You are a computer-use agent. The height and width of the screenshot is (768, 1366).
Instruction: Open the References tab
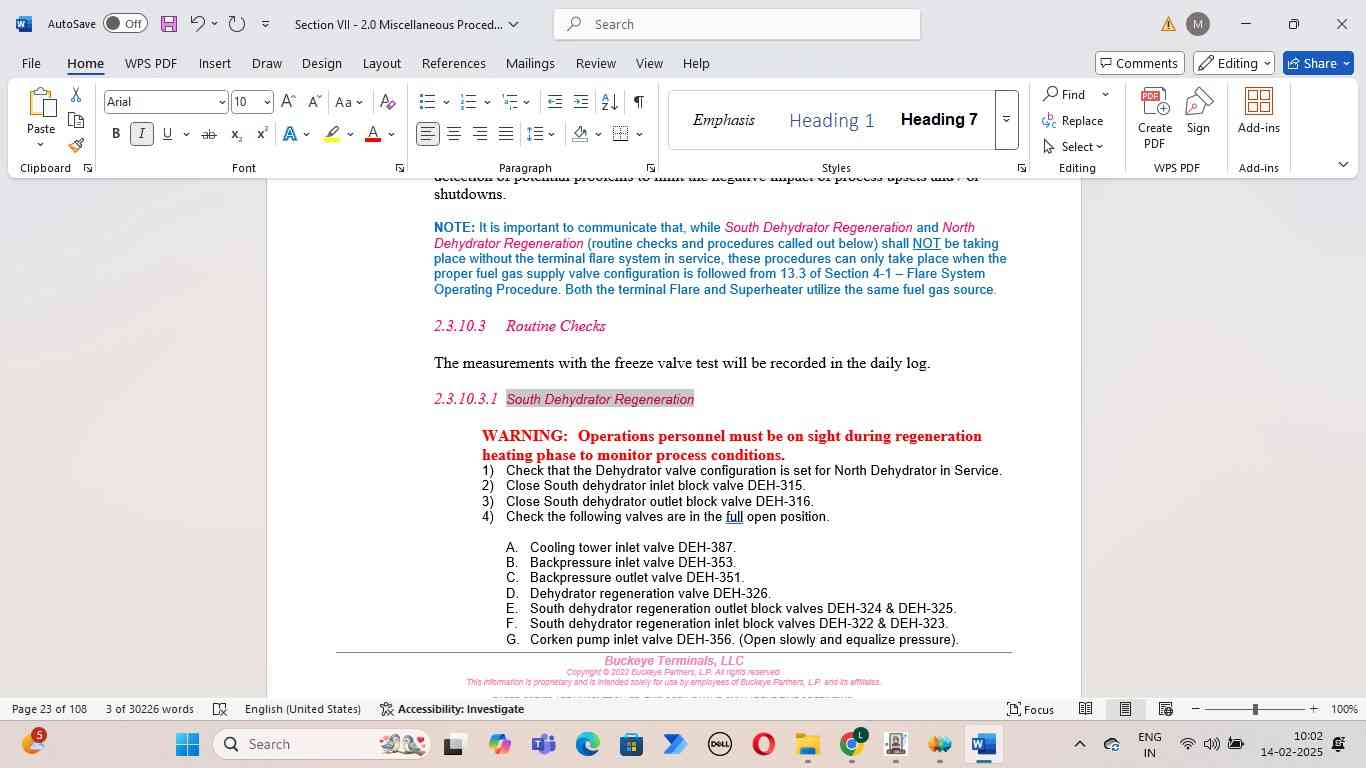tap(454, 63)
